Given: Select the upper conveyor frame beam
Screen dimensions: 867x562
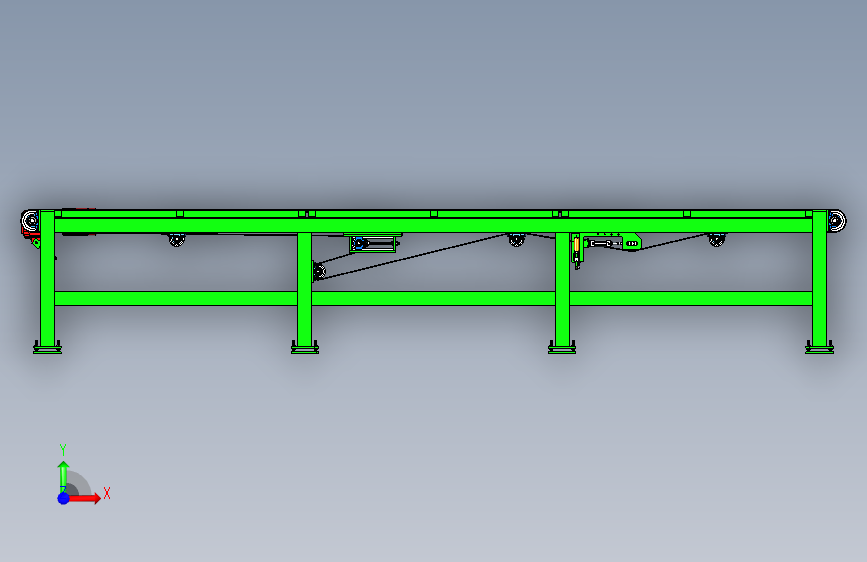Looking at the screenshot, I should [x=434, y=225].
